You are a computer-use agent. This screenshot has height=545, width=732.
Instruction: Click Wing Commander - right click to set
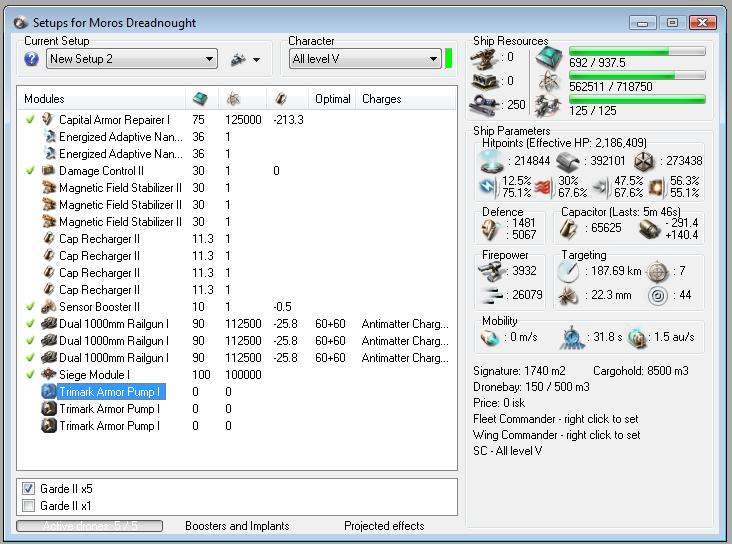[556, 435]
